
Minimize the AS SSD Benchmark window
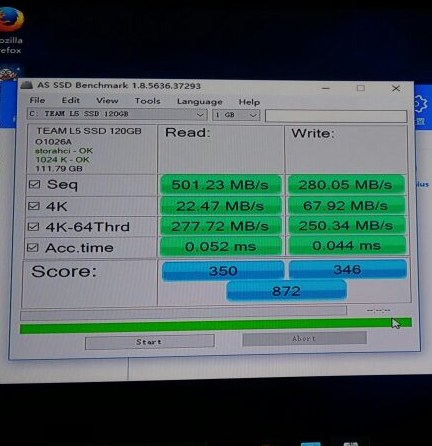[x=326, y=88]
